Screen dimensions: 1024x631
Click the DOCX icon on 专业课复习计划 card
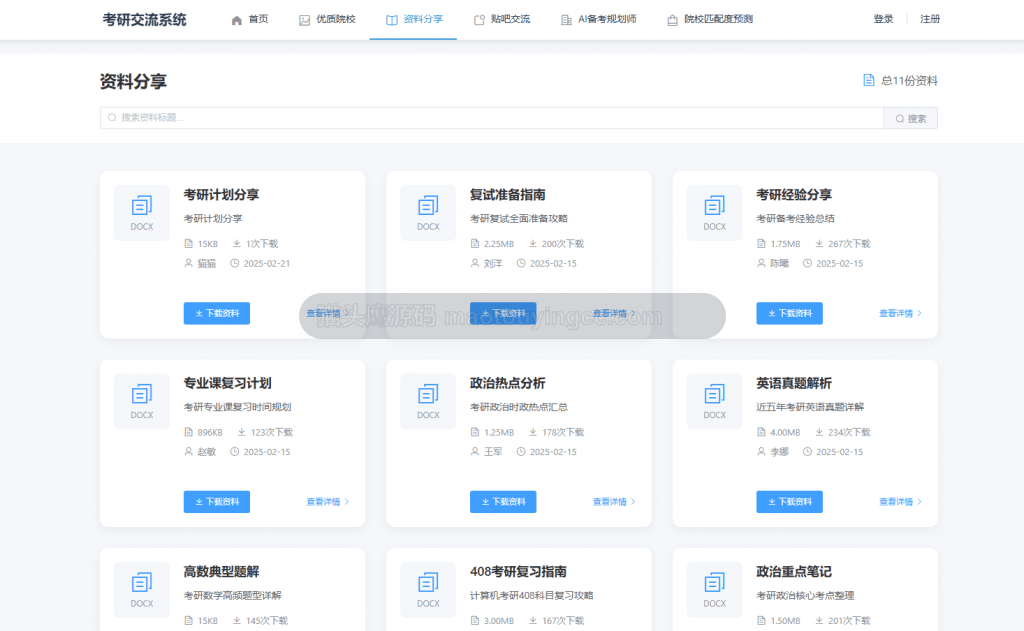[142, 401]
